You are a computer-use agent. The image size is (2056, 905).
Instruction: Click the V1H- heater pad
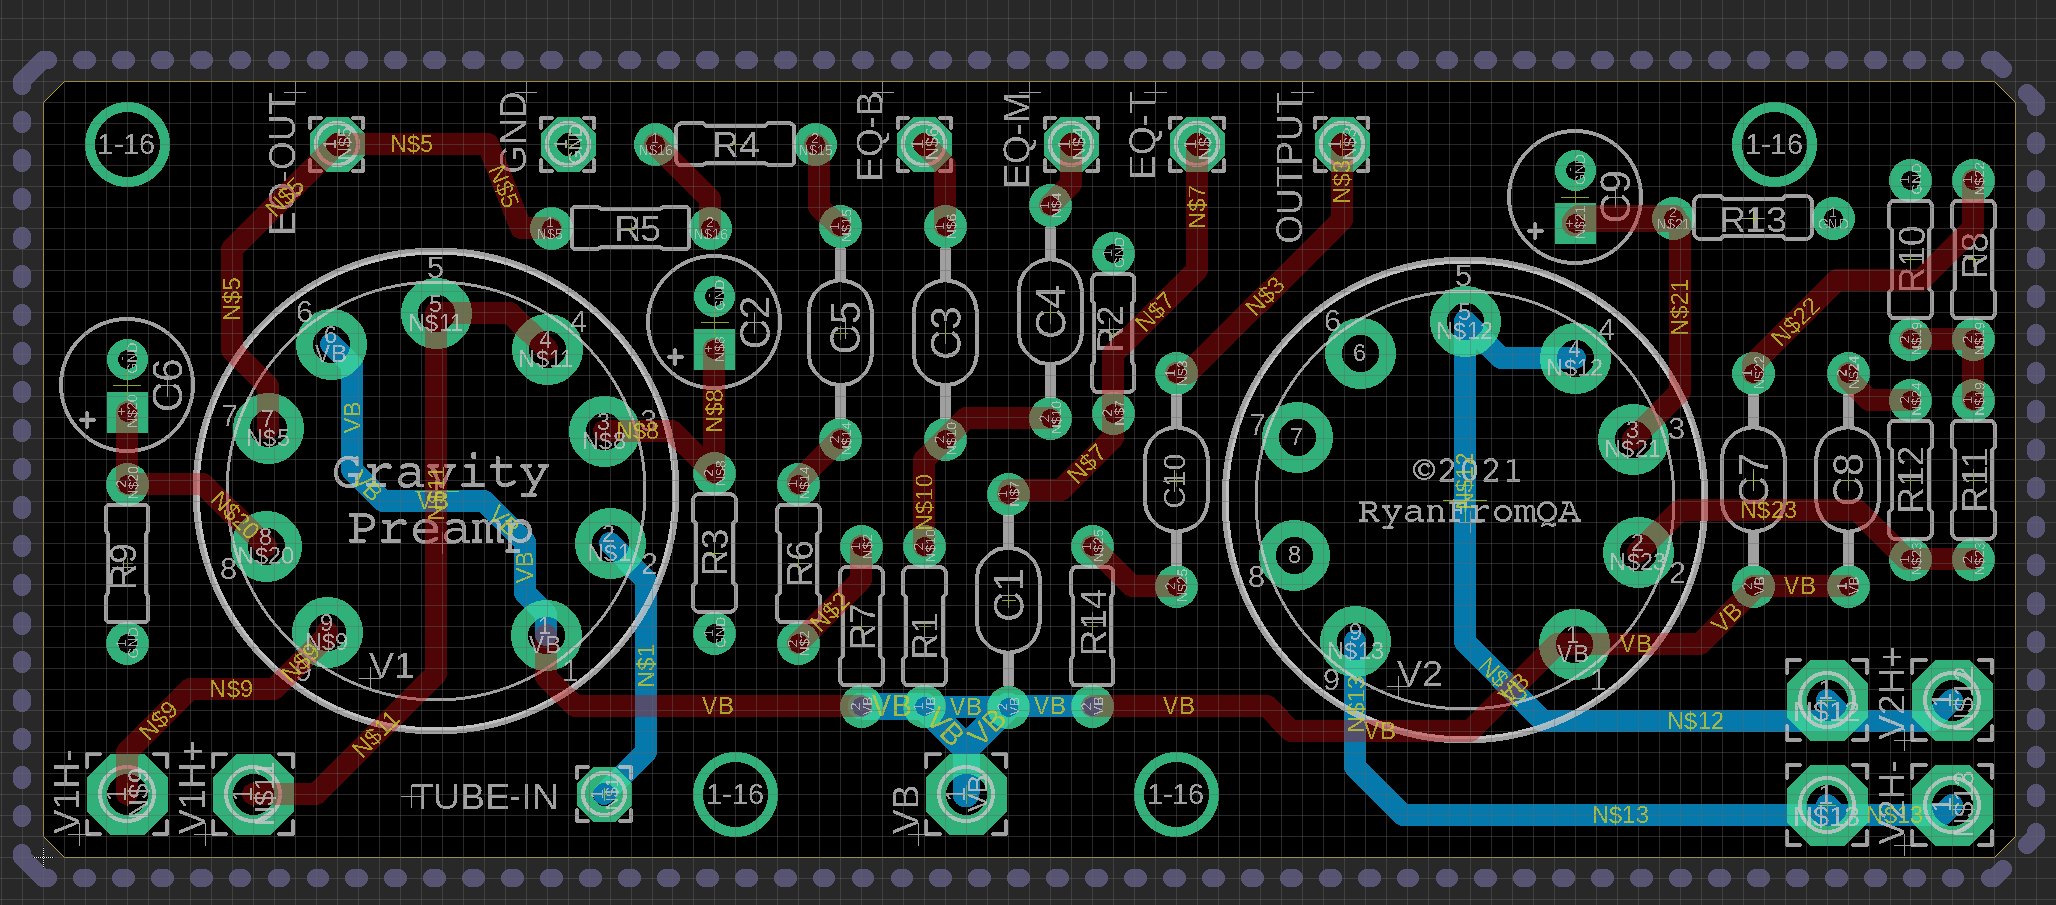pyautogui.click(x=127, y=794)
